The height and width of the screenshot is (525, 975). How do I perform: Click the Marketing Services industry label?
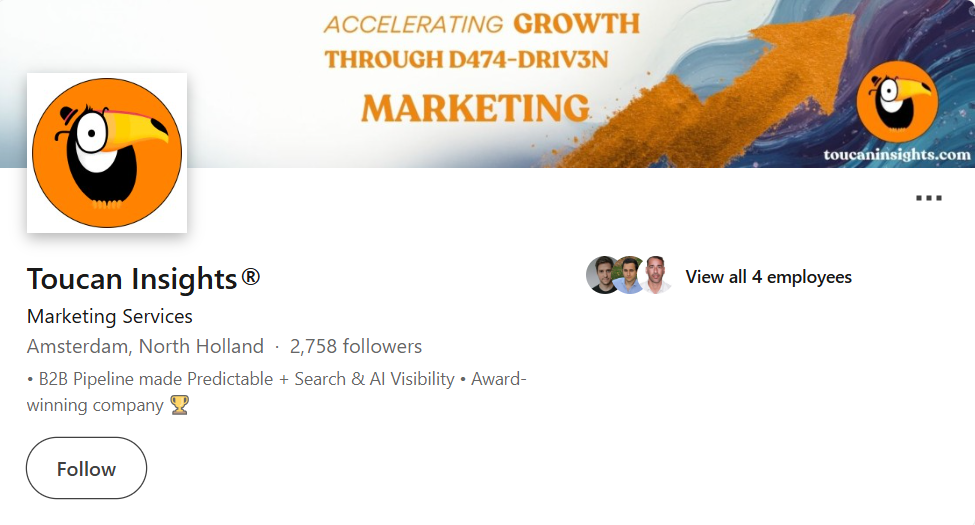click(110, 316)
